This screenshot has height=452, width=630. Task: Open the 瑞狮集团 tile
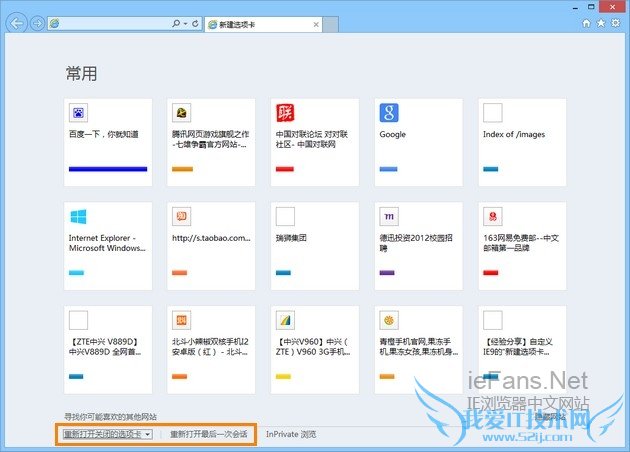pos(315,246)
